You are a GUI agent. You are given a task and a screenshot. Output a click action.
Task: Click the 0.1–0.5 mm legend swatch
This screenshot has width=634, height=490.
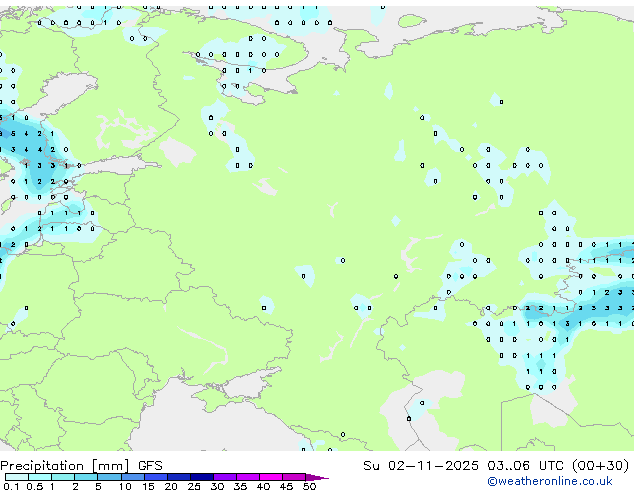point(17,477)
